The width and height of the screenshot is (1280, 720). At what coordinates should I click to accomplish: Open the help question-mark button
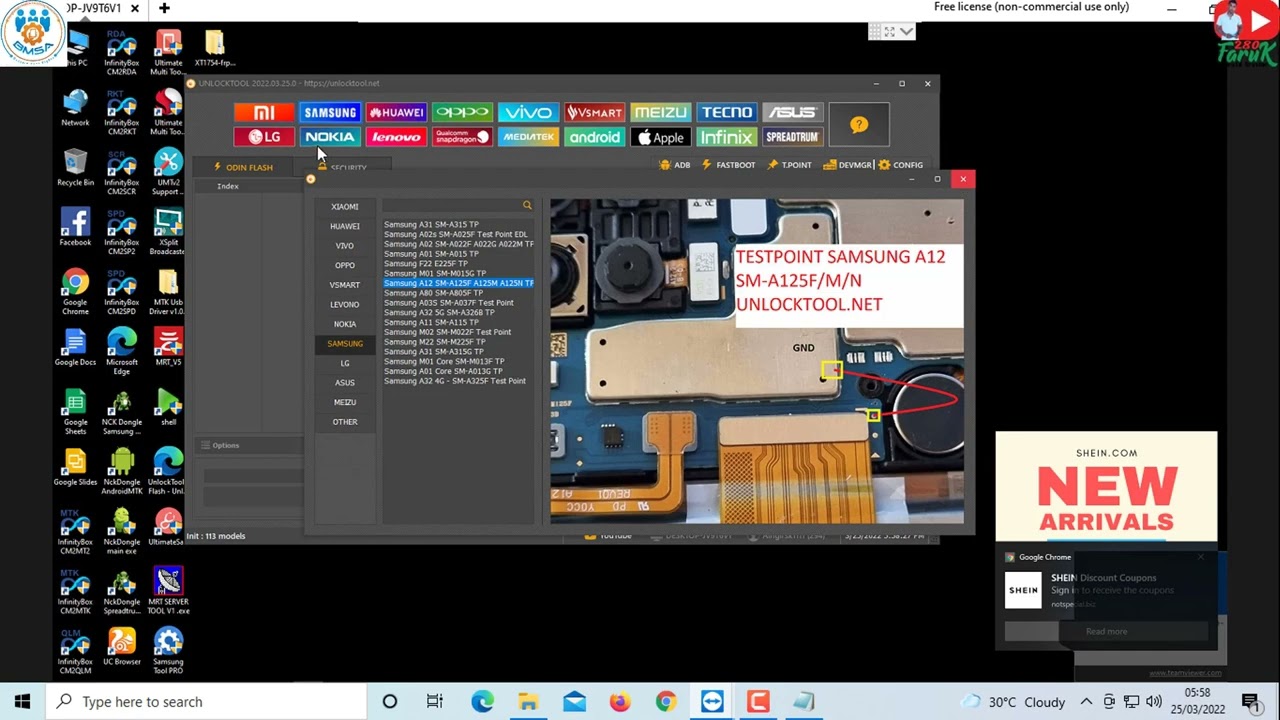tap(858, 125)
